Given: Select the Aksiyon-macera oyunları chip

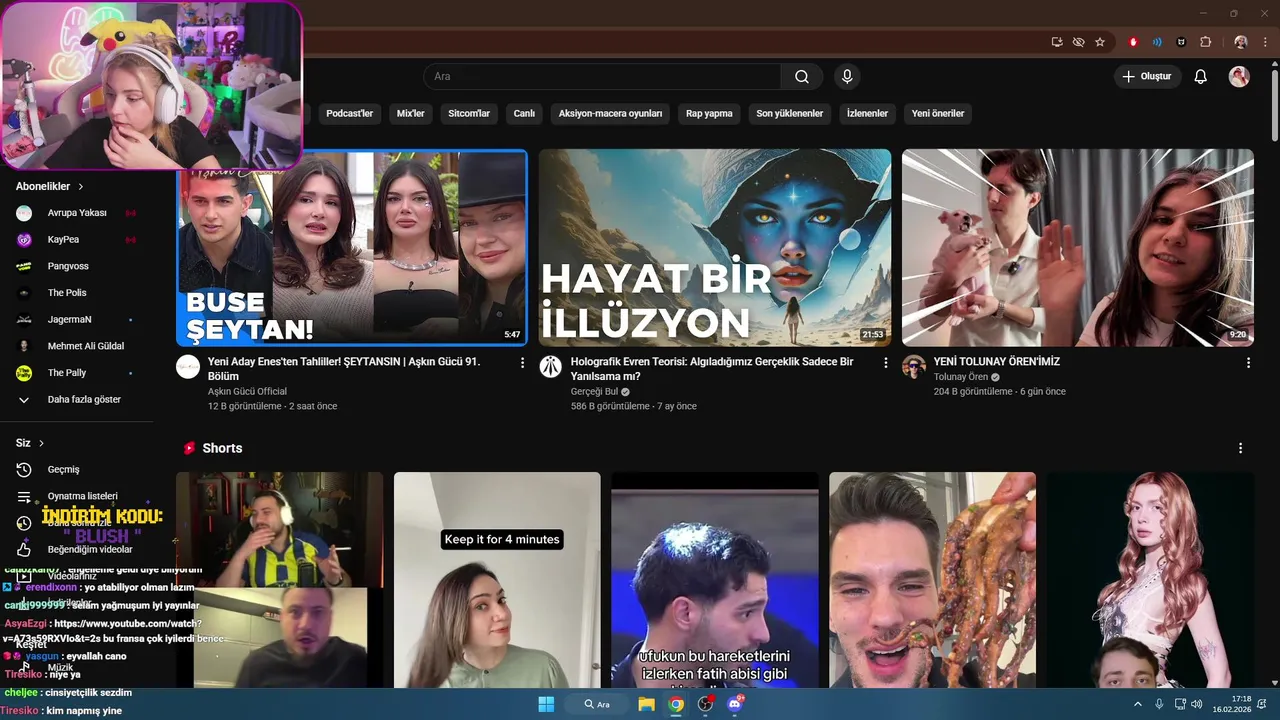Looking at the screenshot, I should [610, 114].
